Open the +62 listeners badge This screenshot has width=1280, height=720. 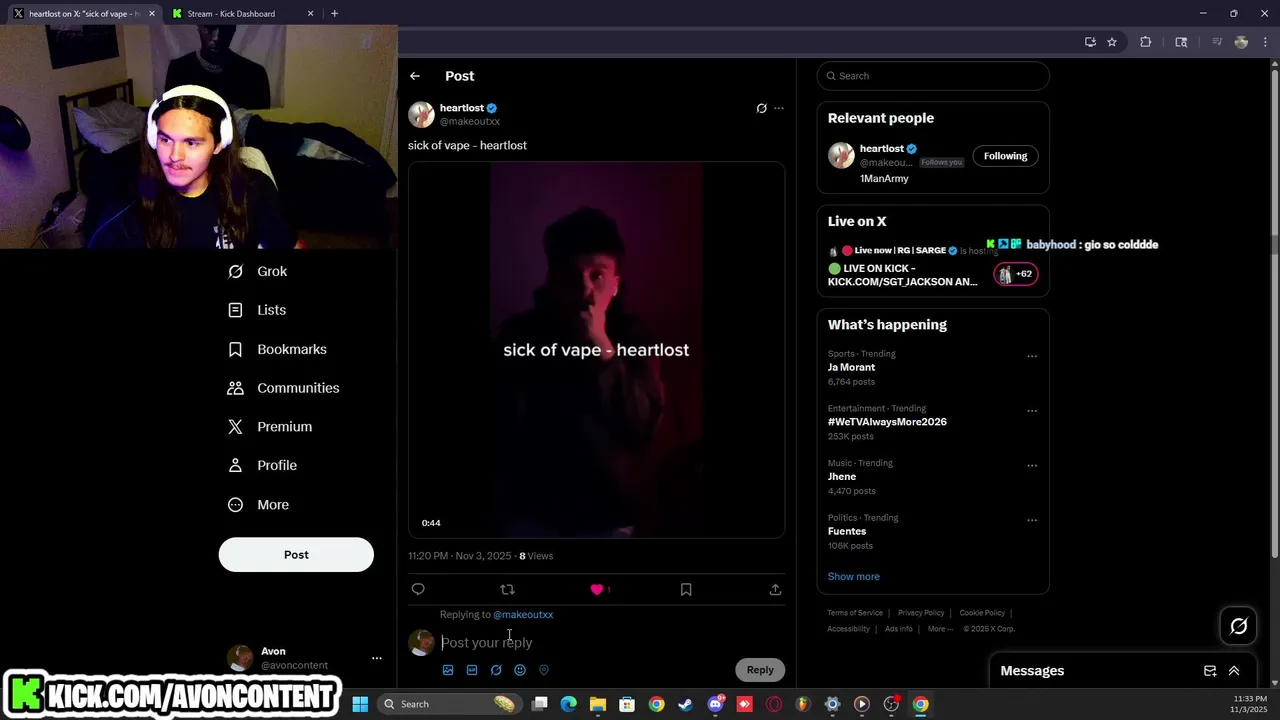[1016, 274]
